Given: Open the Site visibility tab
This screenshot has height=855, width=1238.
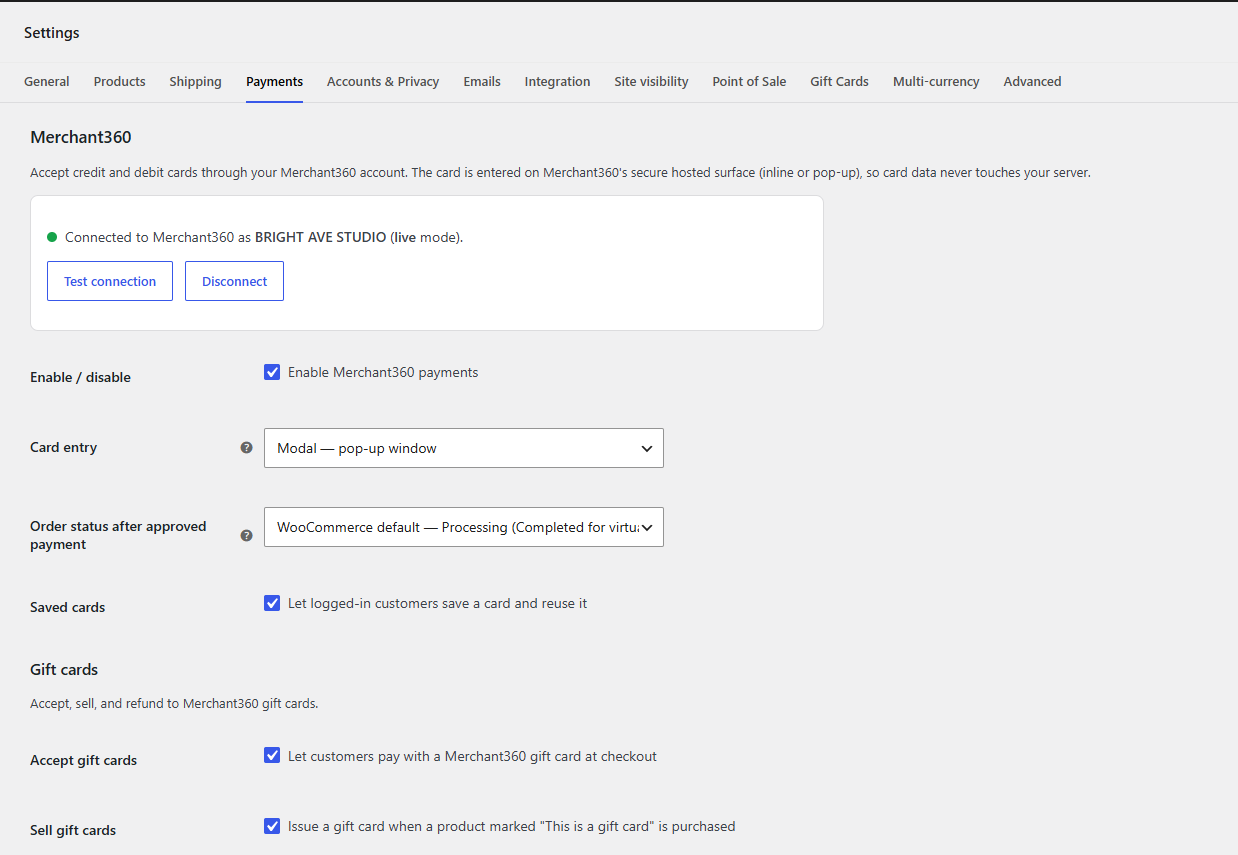Looking at the screenshot, I should [x=651, y=82].
